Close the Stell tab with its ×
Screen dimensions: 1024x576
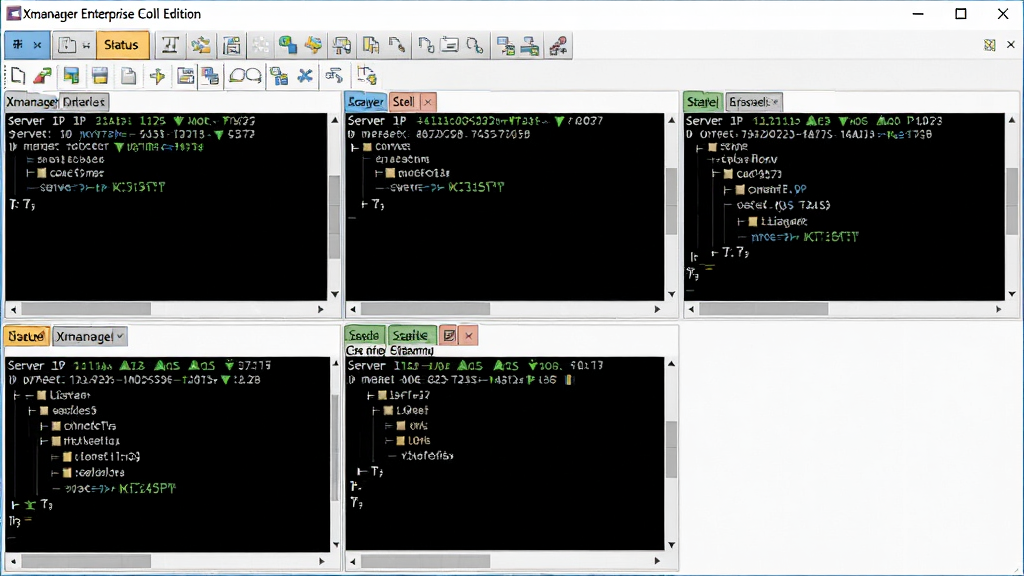428,102
